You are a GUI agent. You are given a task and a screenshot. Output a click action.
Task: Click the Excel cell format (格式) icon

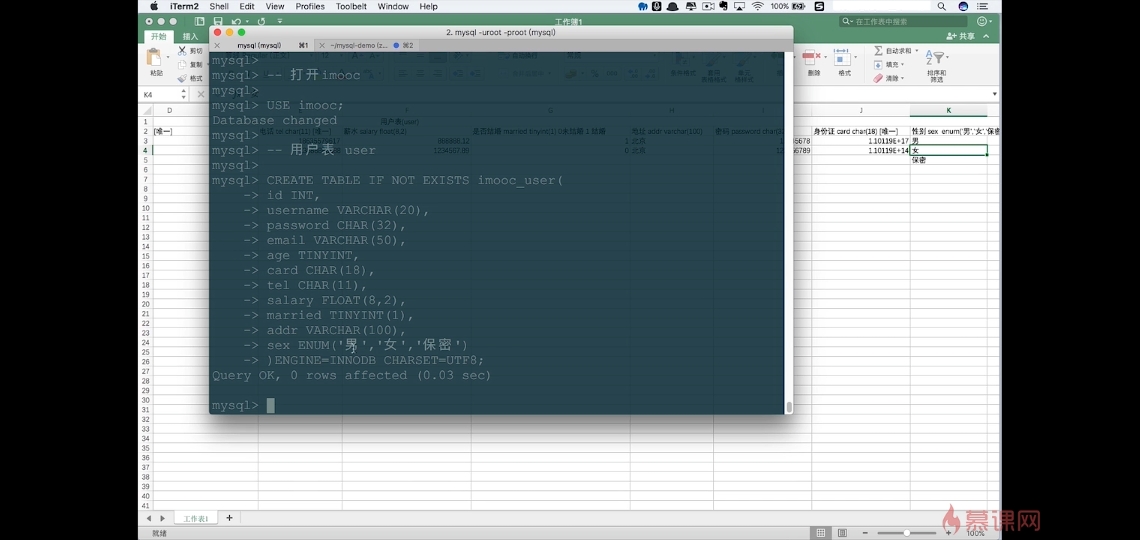[843, 57]
